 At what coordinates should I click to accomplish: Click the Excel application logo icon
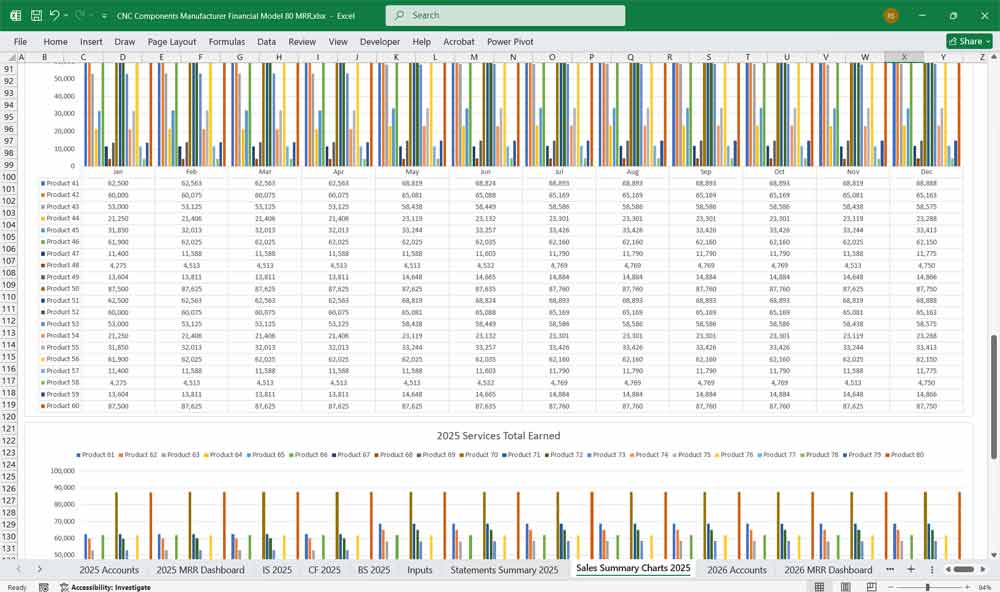coord(15,15)
